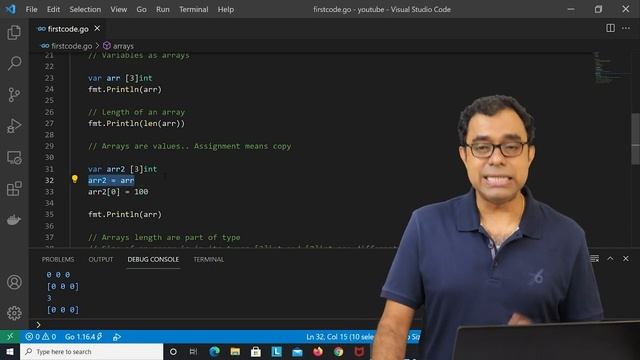The image size is (640, 360).
Task: Click the 'var arr [3]int' line
Action: pos(120,78)
